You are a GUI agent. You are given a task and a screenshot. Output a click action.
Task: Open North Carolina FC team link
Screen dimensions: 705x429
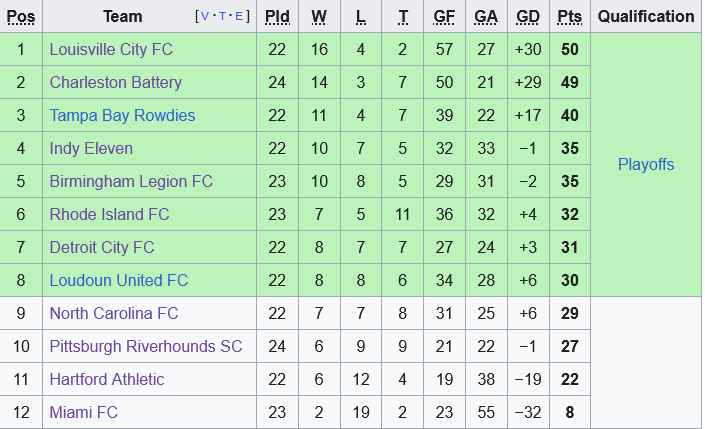coord(114,313)
